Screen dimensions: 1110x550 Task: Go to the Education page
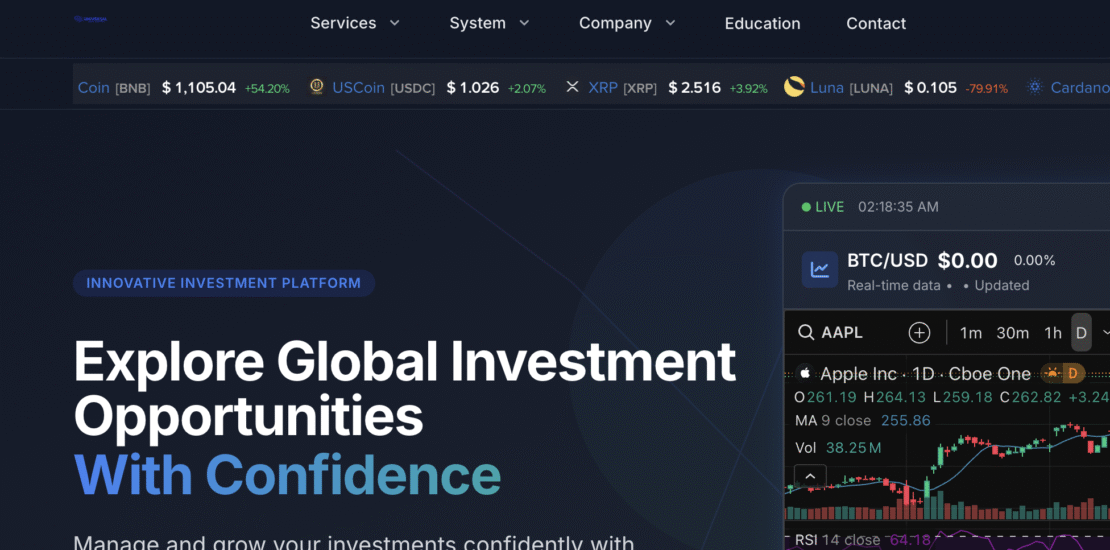click(x=762, y=23)
